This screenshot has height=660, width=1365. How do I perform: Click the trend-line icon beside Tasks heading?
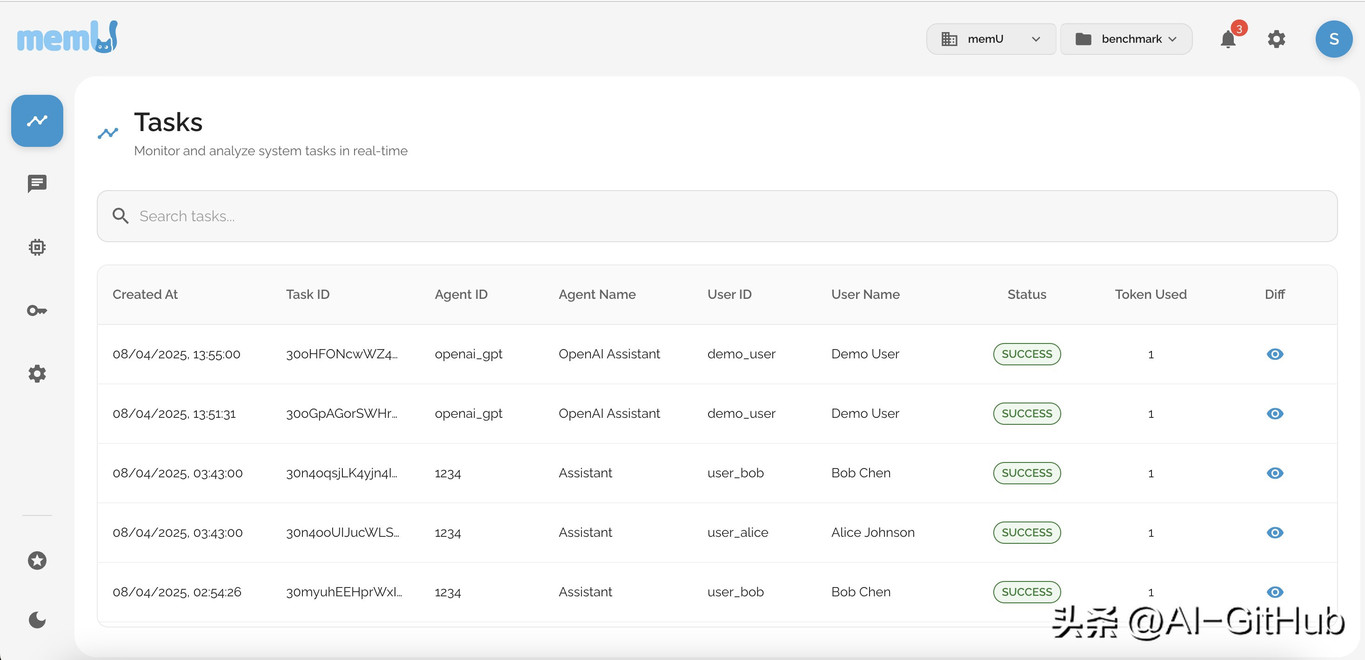pyautogui.click(x=108, y=132)
